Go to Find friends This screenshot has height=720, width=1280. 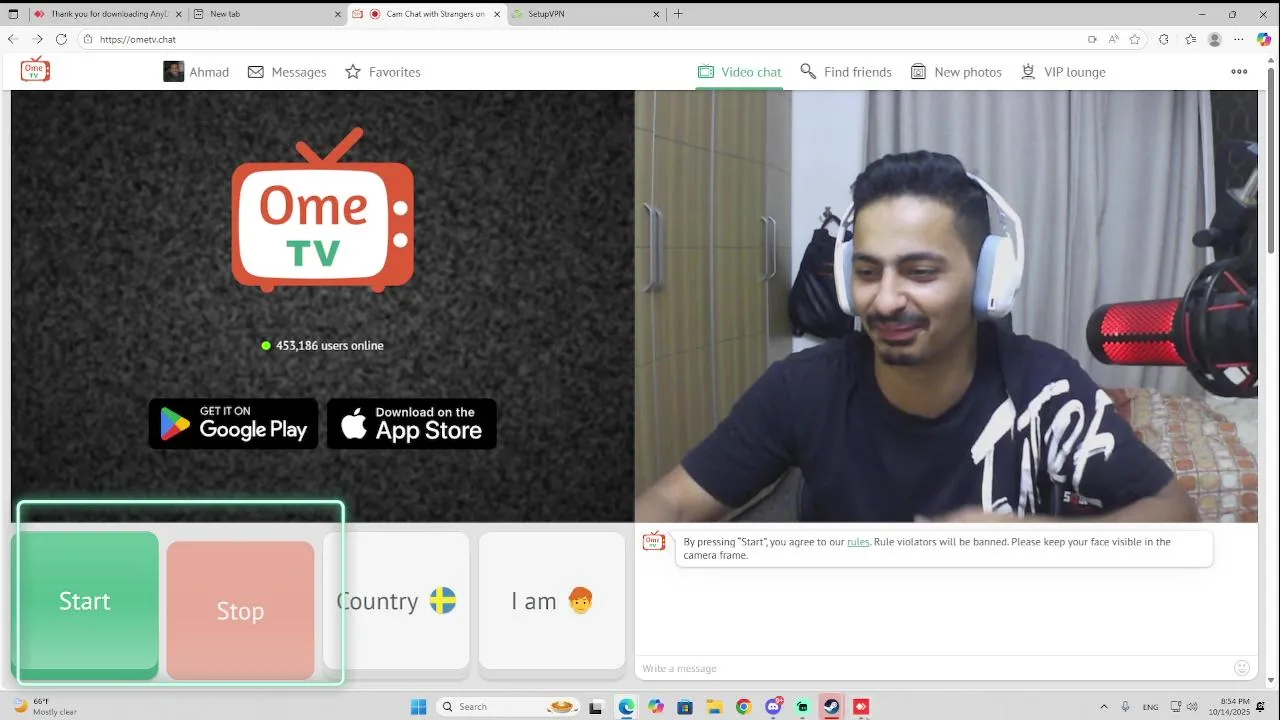(x=846, y=72)
